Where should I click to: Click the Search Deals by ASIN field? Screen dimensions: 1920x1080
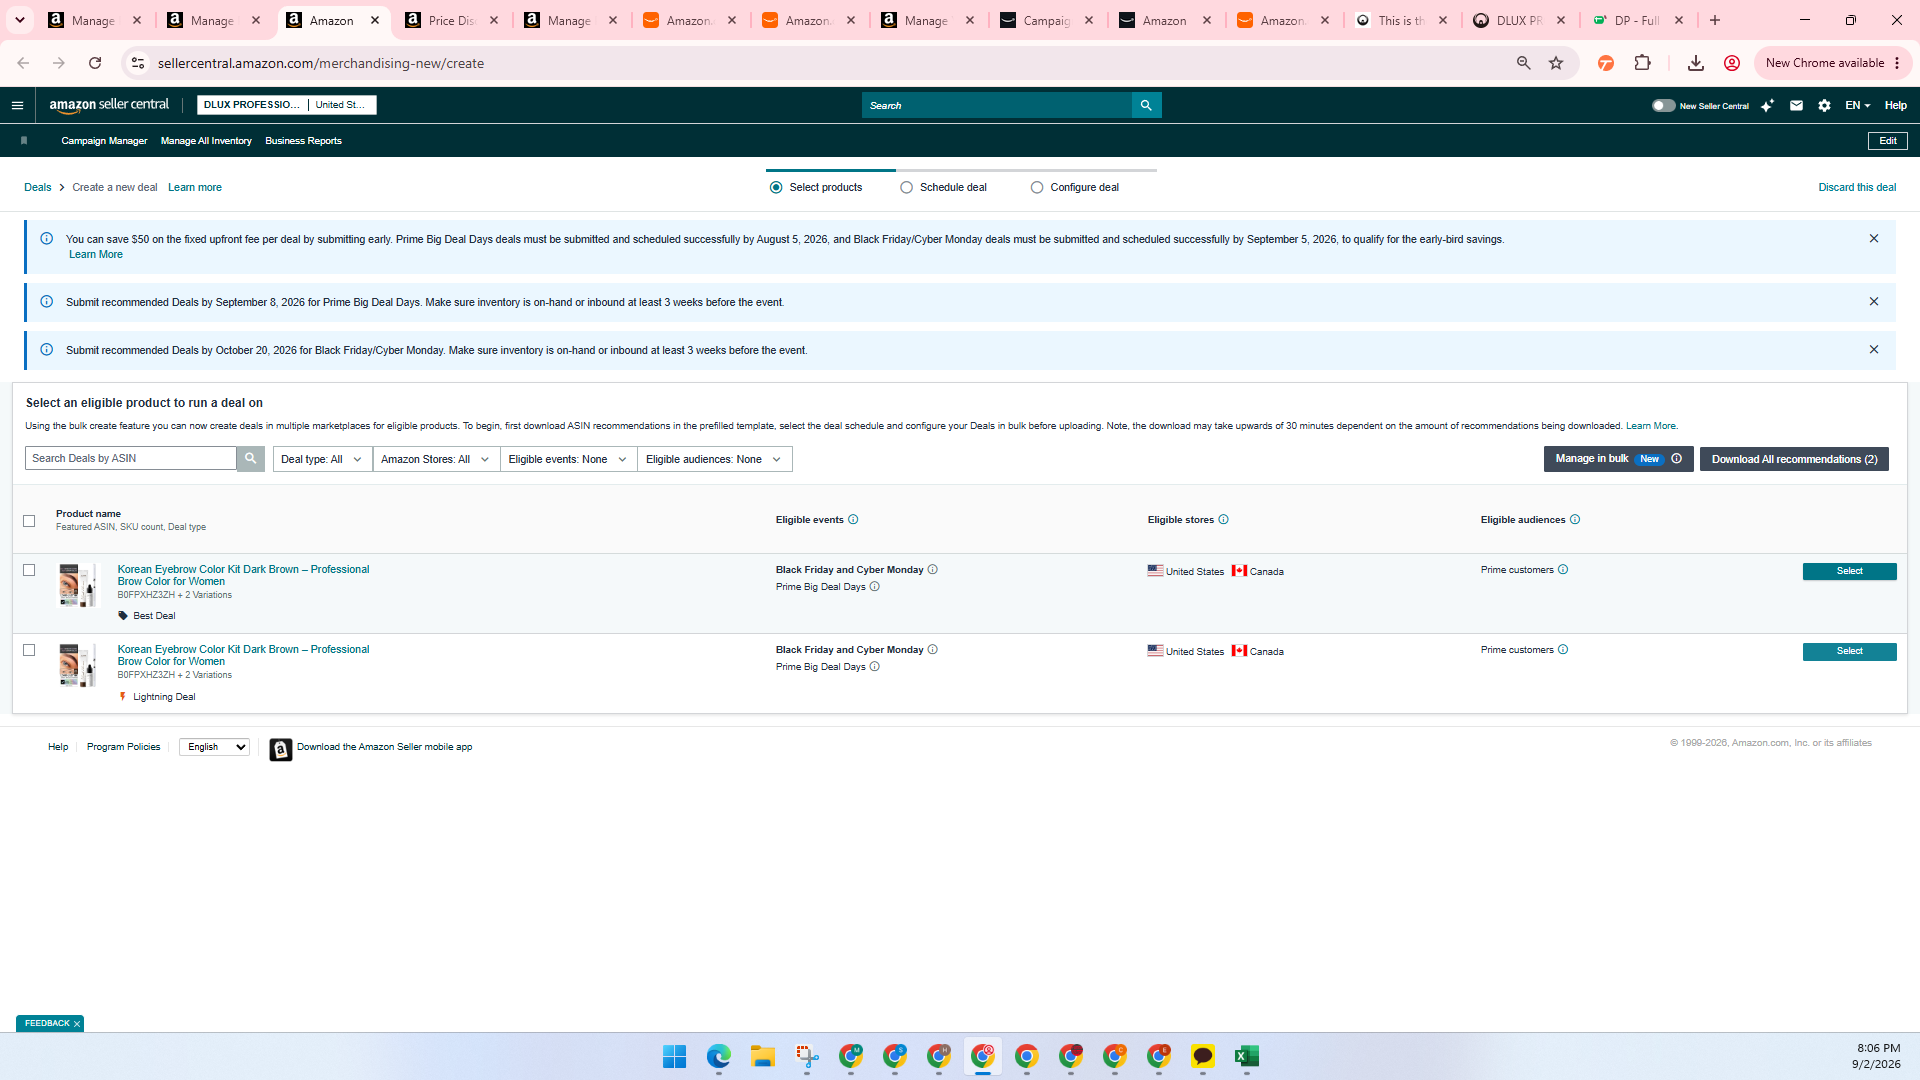131,458
